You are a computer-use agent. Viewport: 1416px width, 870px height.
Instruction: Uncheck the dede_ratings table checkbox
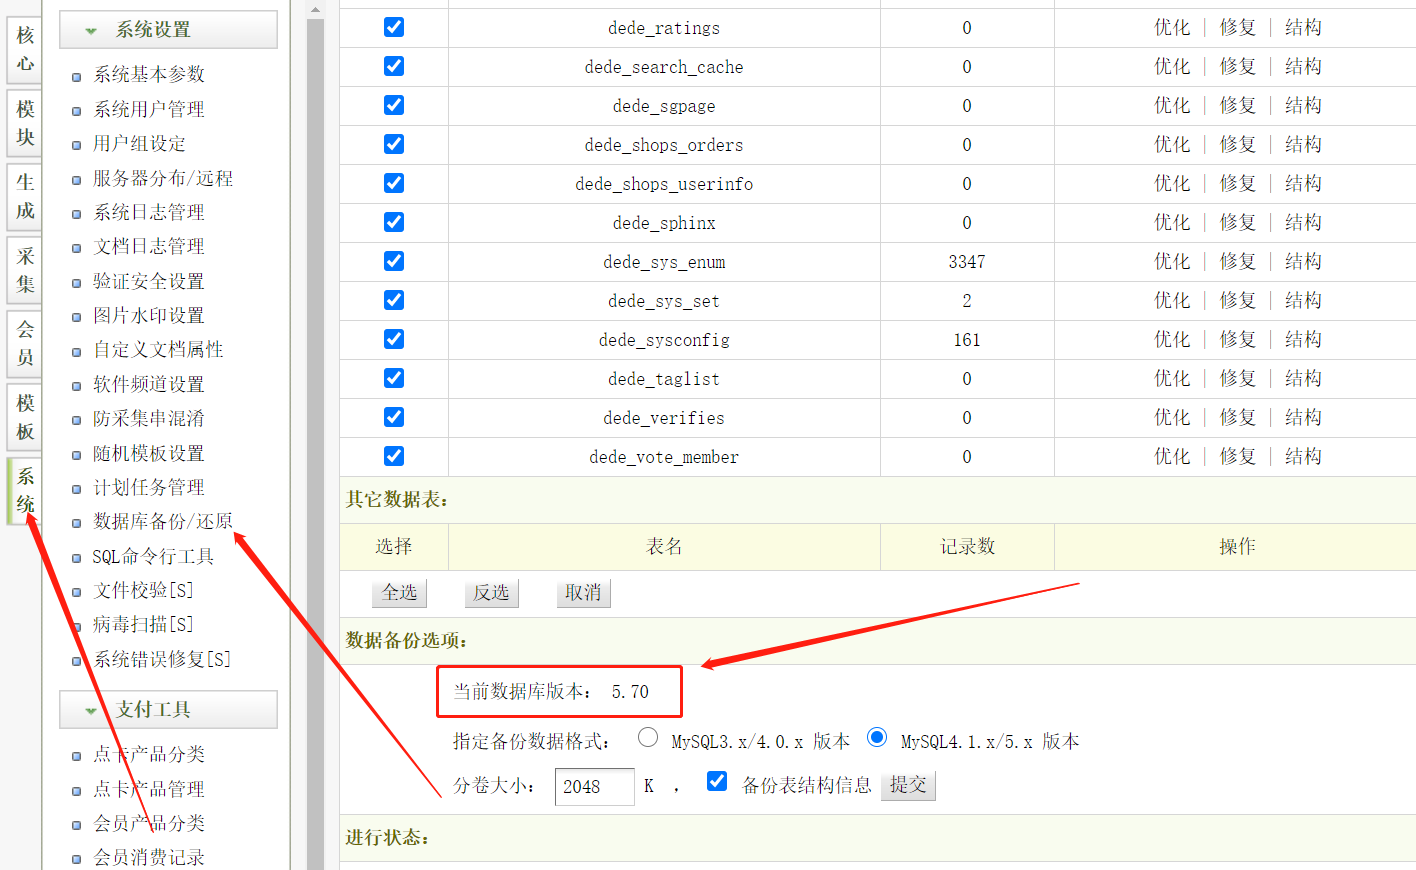[x=394, y=27]
